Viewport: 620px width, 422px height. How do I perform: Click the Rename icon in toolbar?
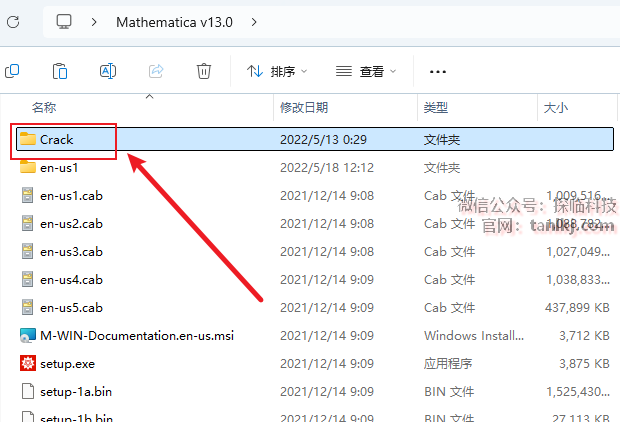tap(108, 71)
